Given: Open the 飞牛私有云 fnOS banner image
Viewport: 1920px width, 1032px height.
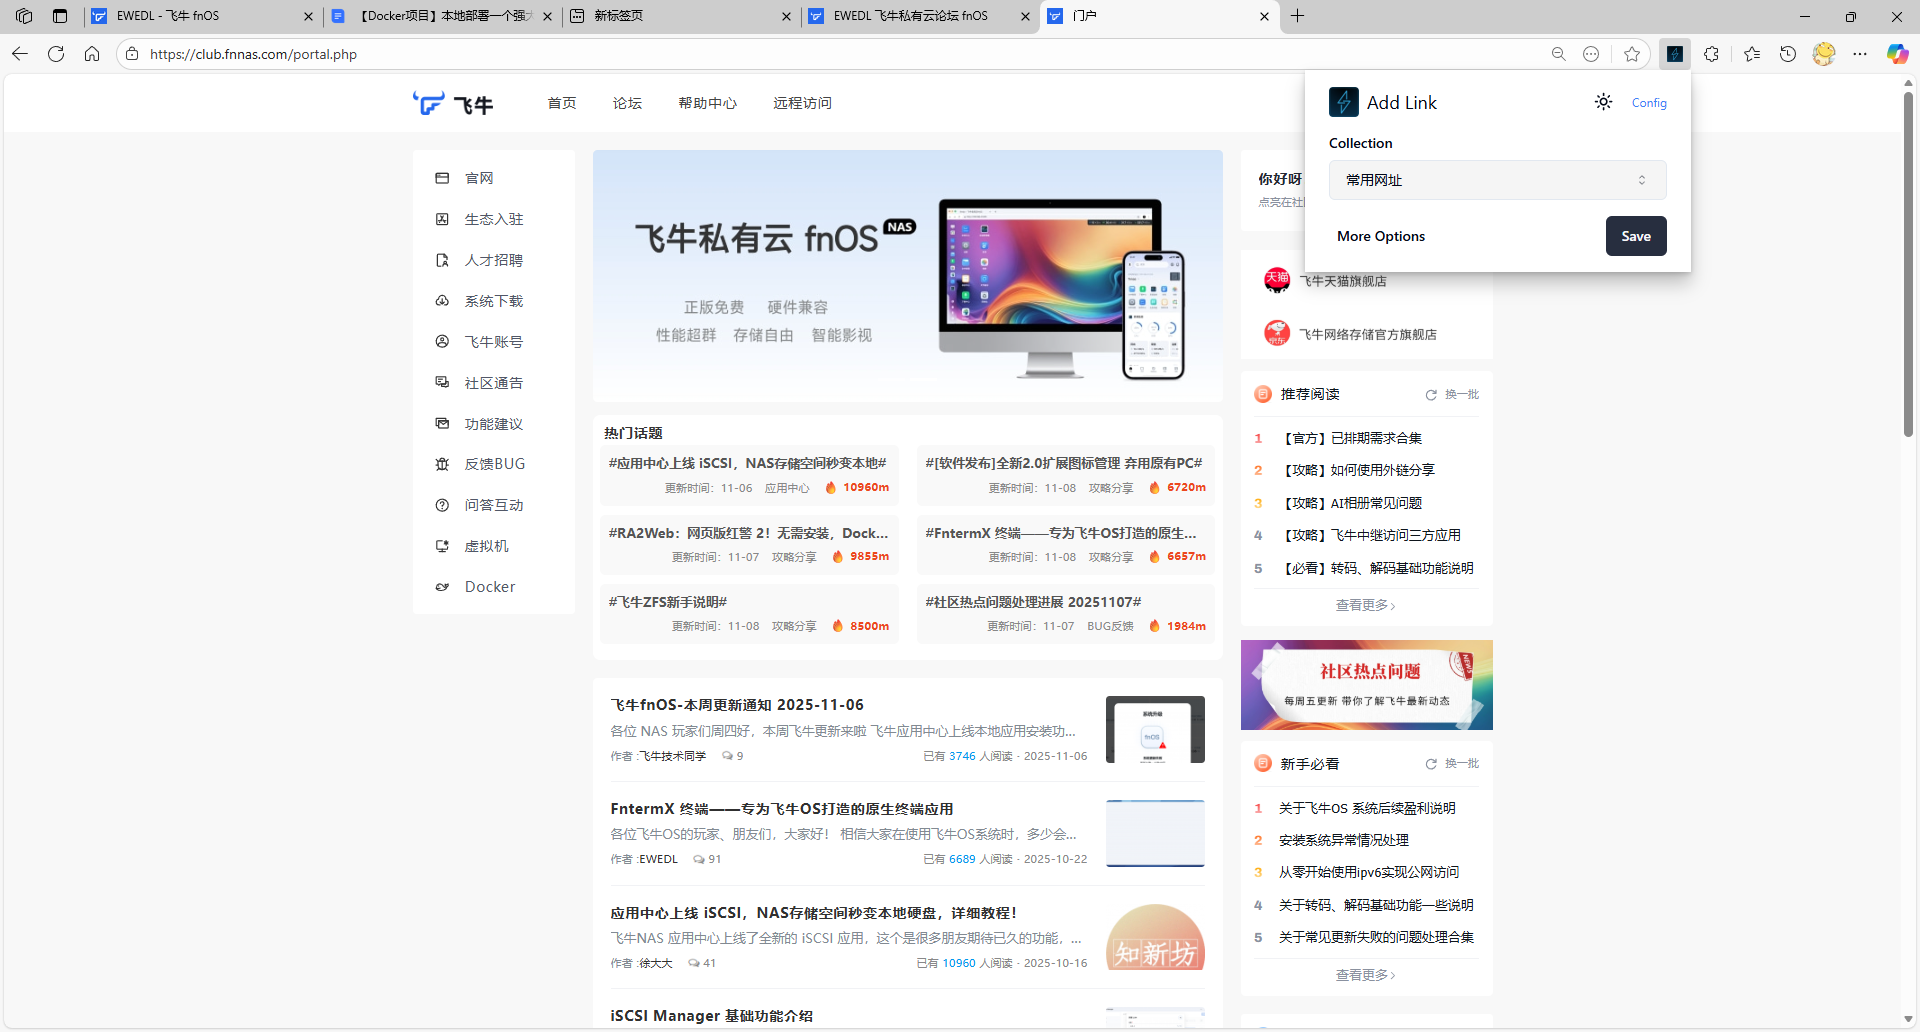Looking at the screenshot, I should coord(908,276).
